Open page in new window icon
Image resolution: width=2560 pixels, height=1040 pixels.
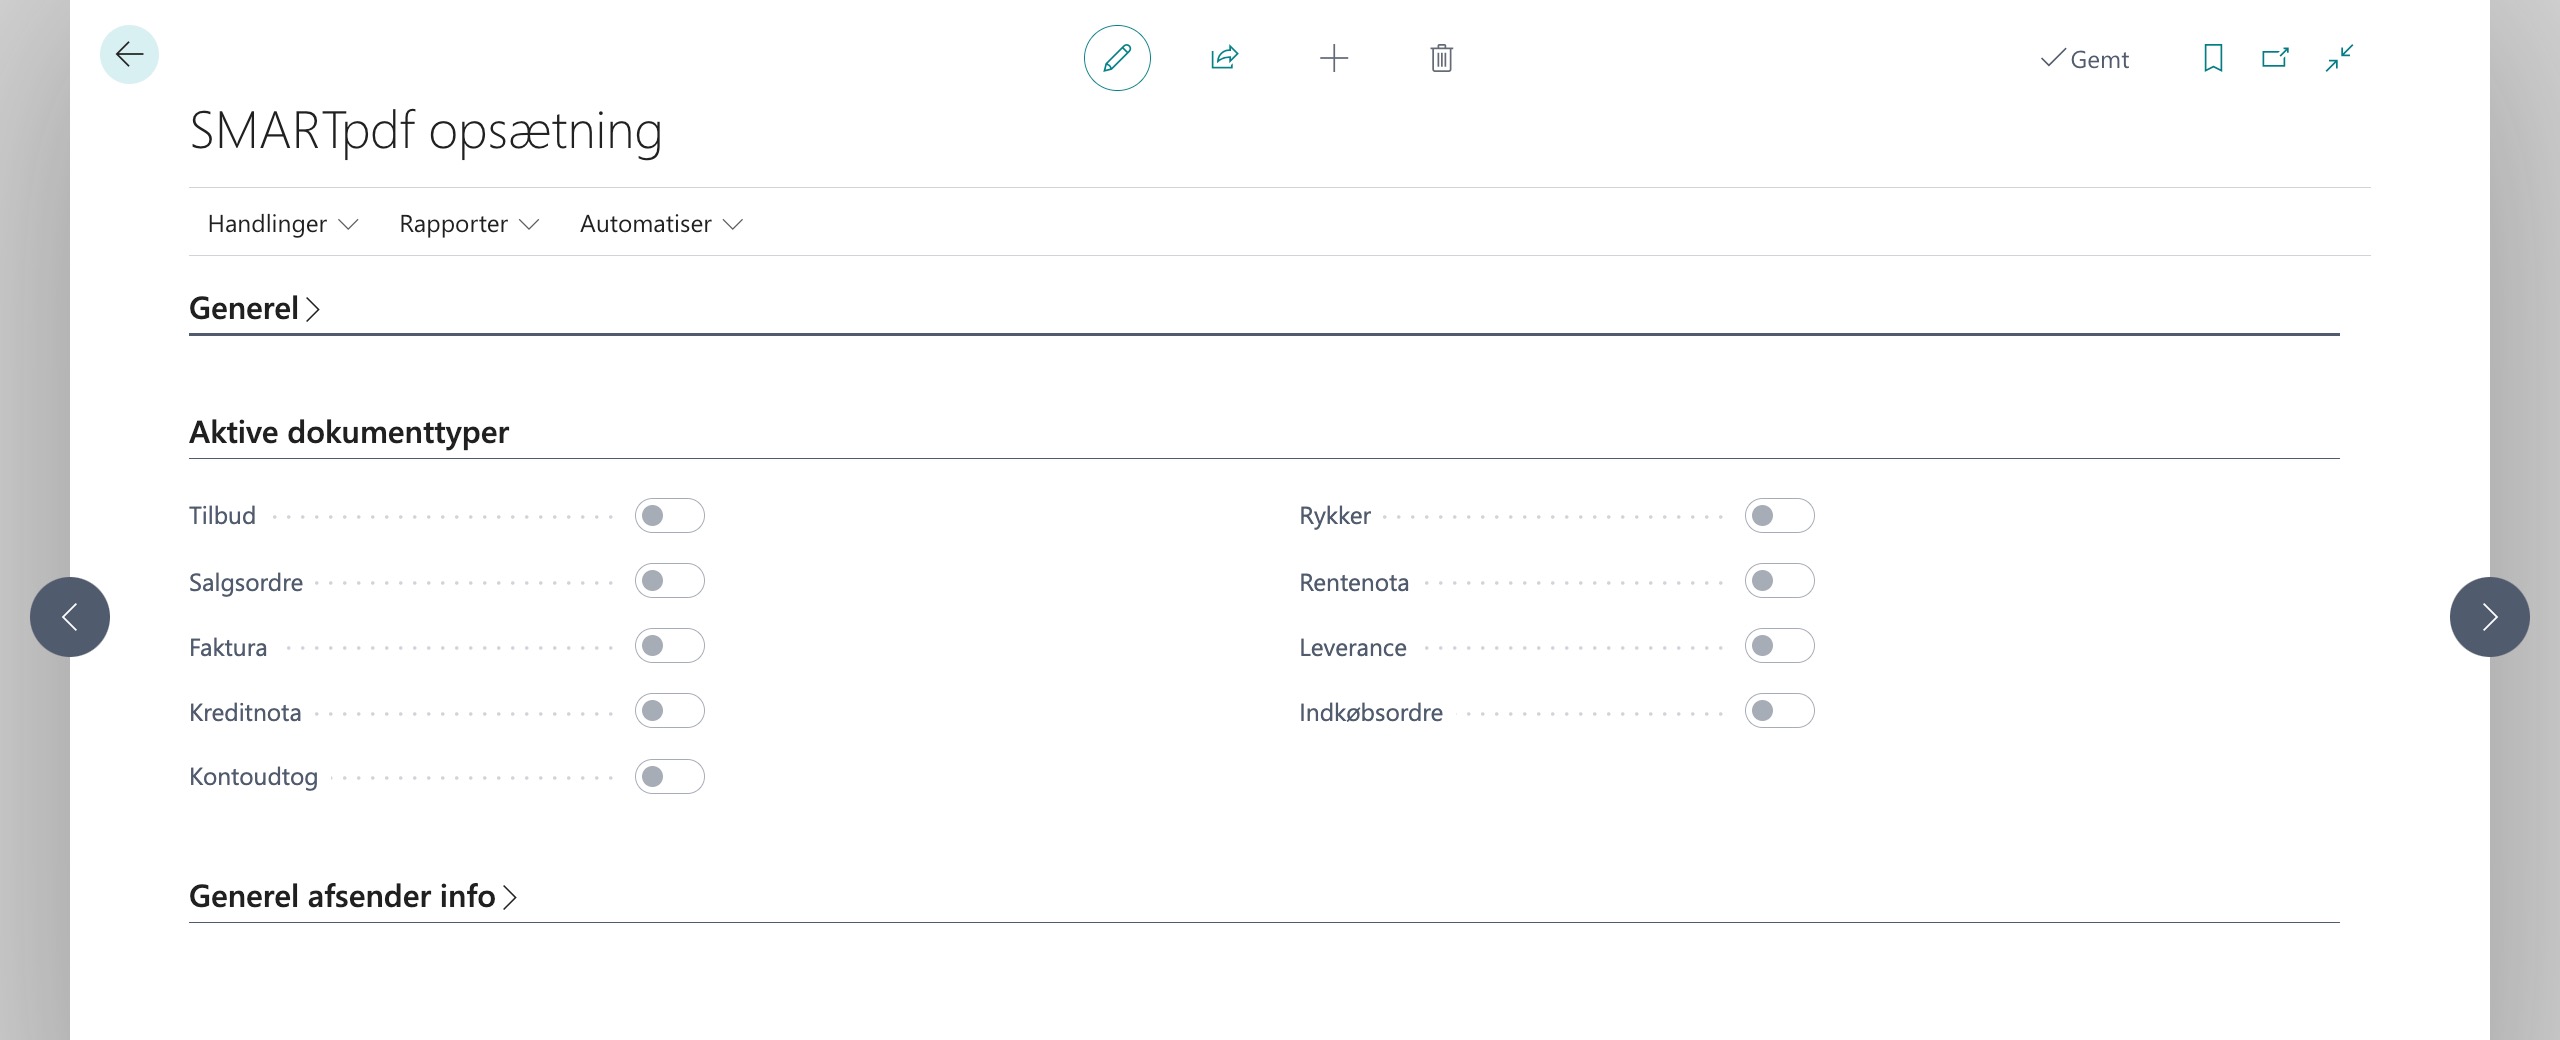[2275, 58]
